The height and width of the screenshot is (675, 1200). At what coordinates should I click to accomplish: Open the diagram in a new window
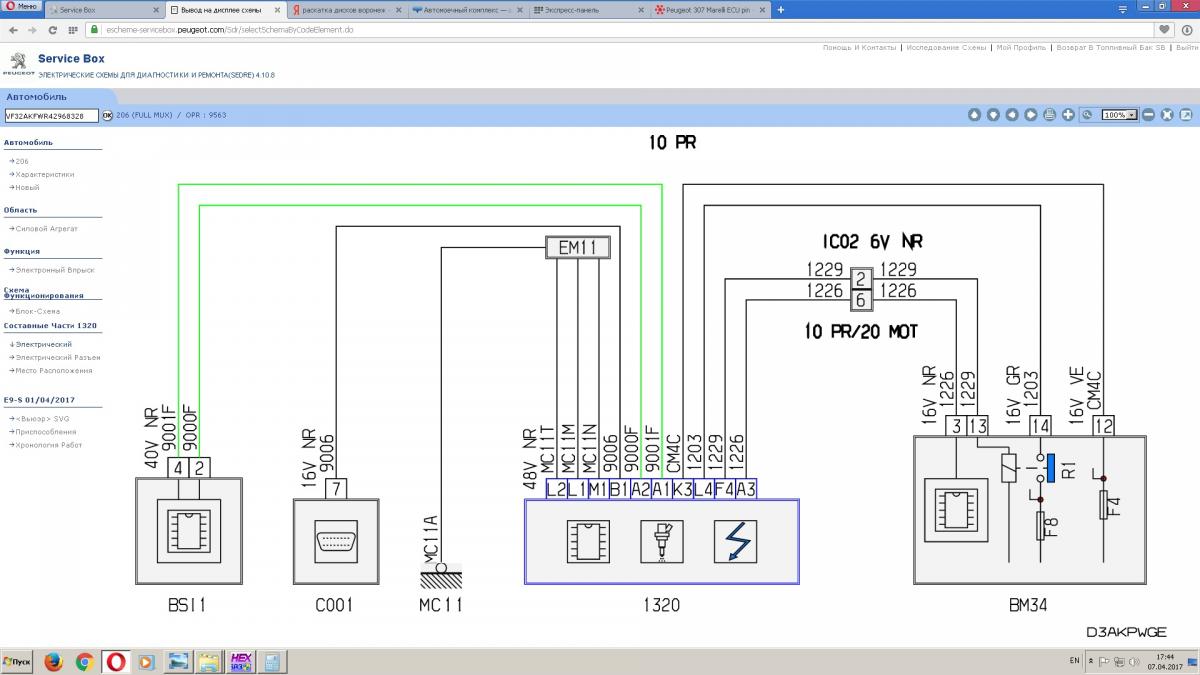click(1186, 115)
